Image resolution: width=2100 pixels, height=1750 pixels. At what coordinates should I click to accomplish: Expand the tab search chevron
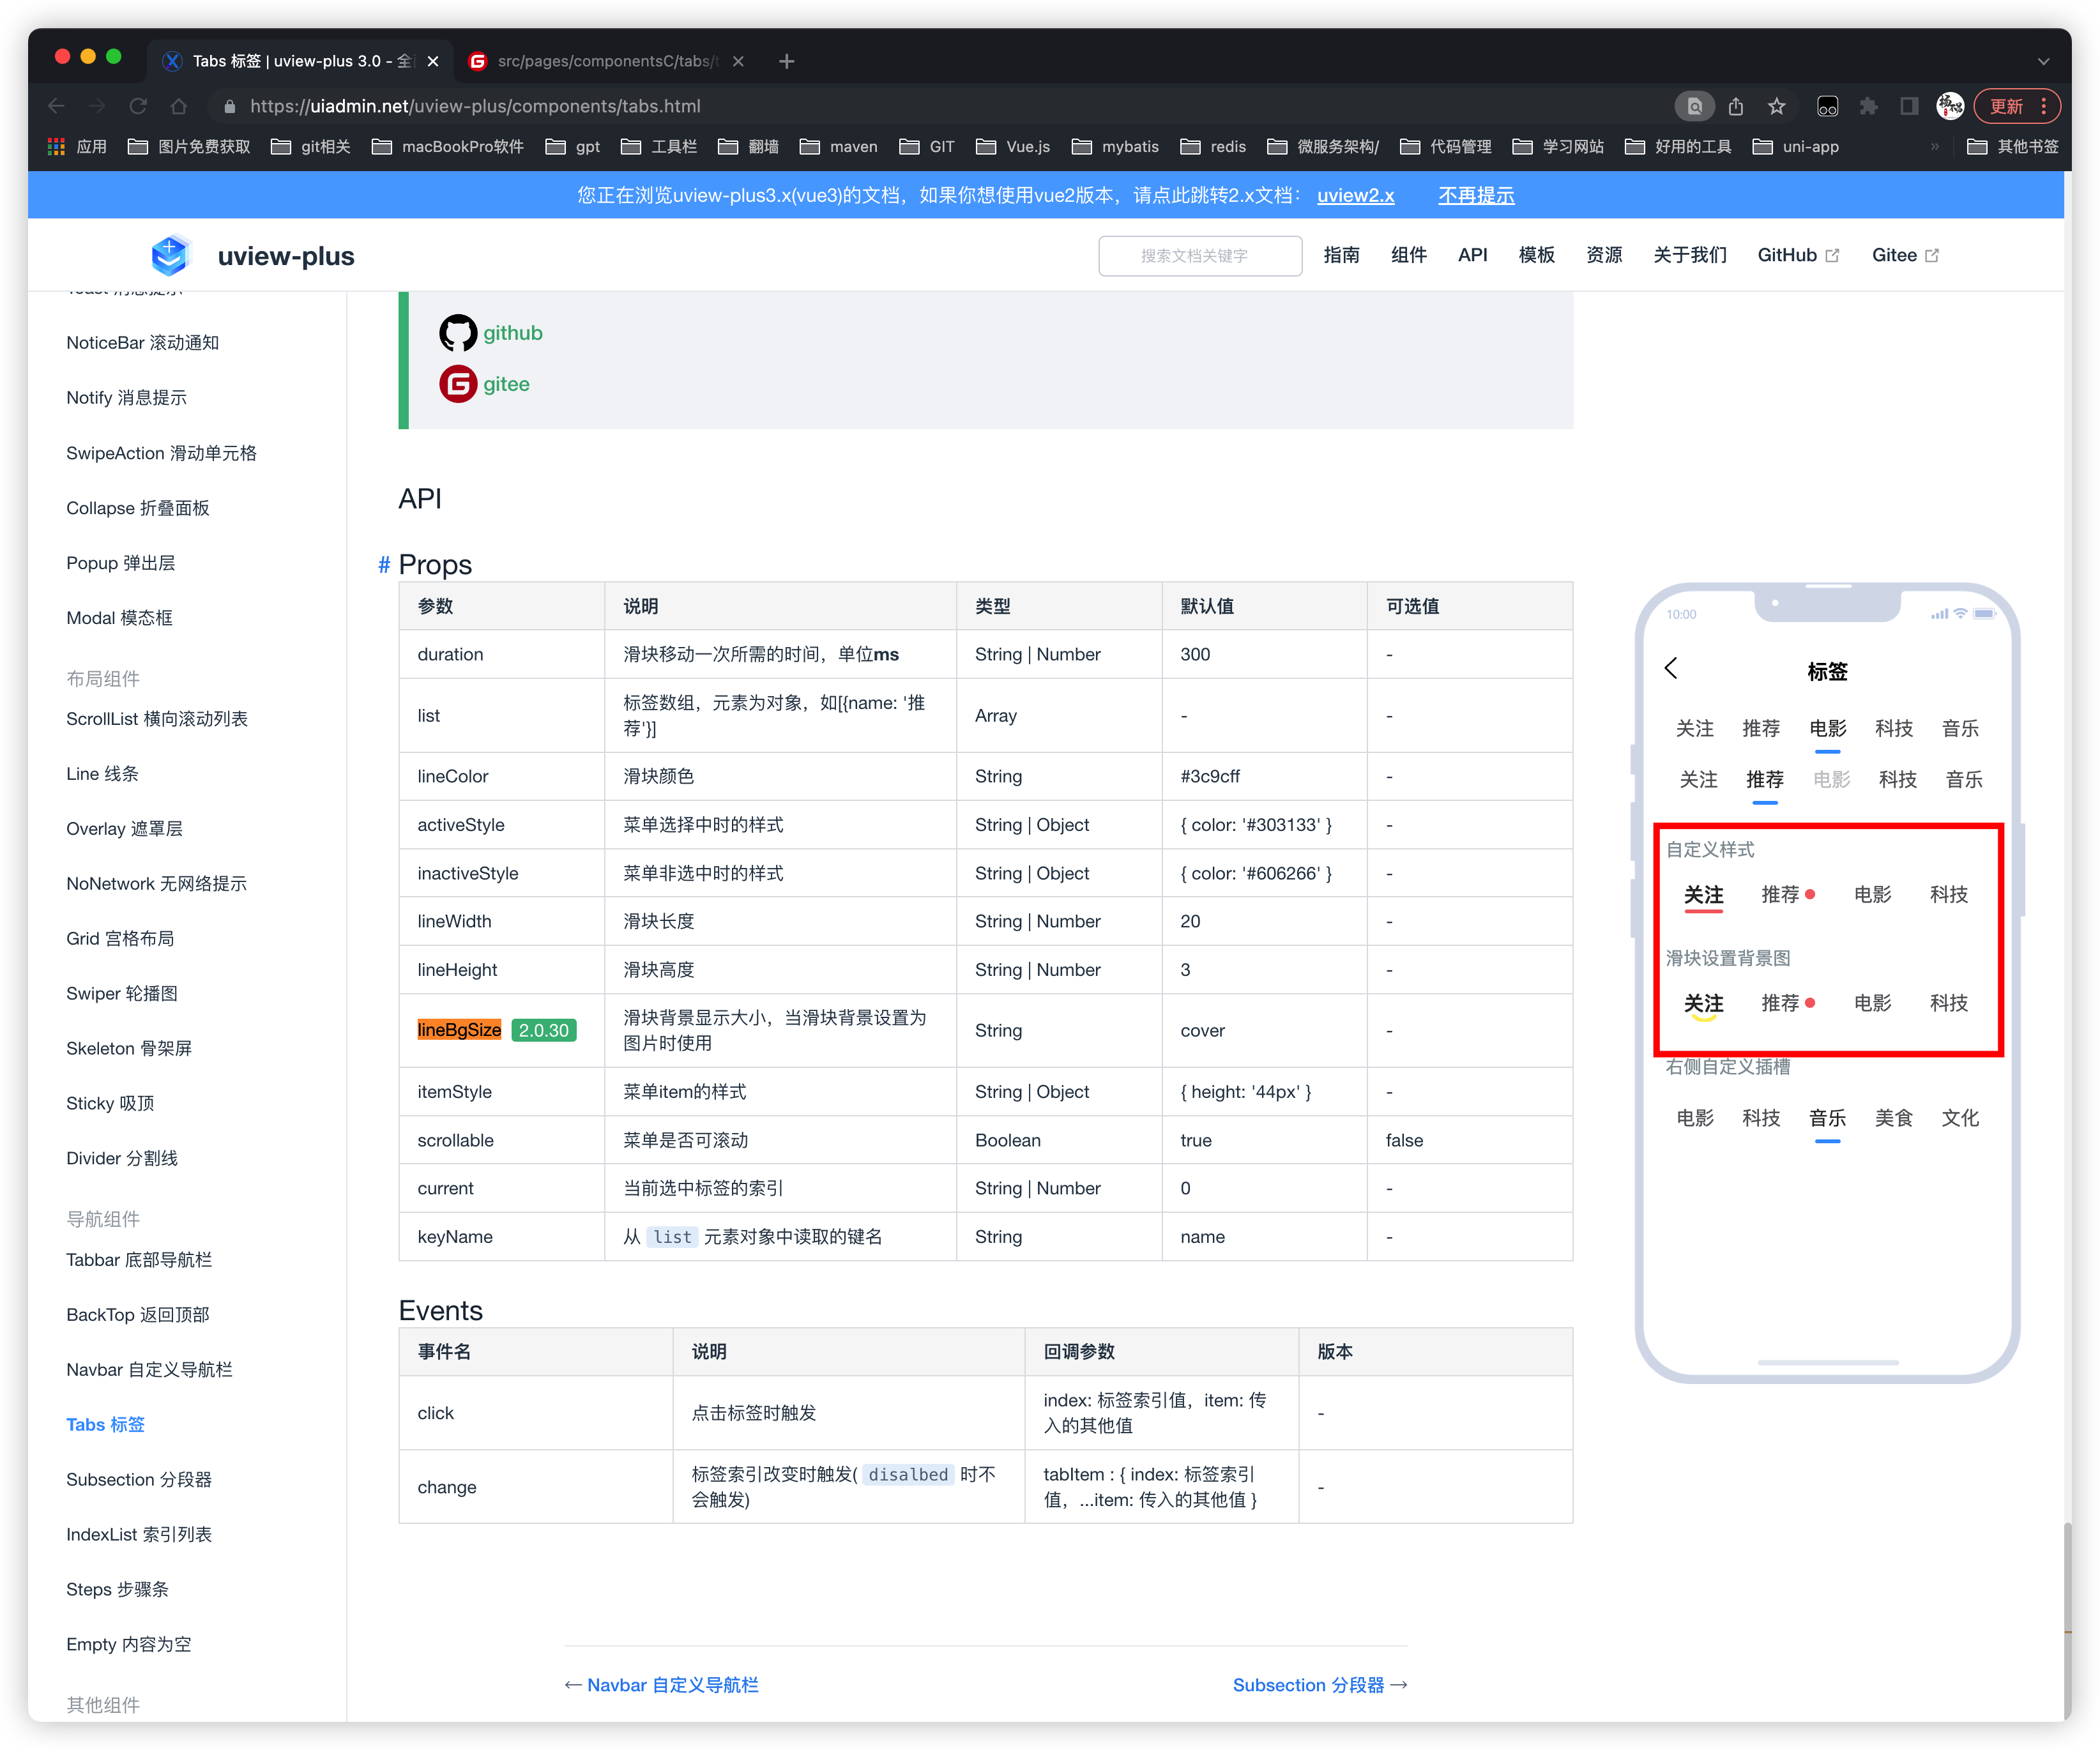point(2043,61)
